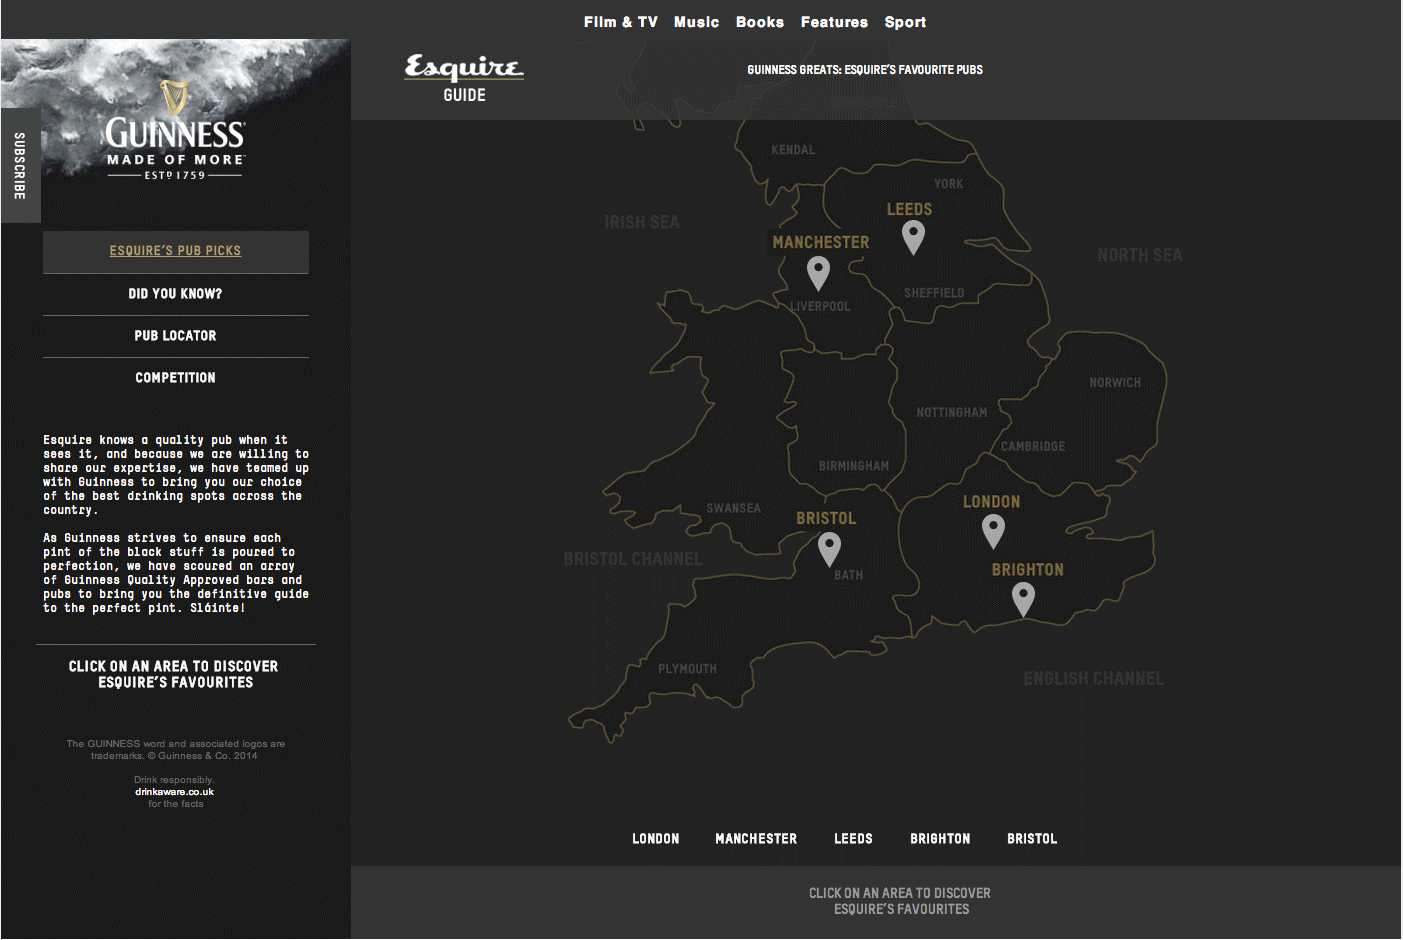This screenshot has height=940, width=1403.
Task: Open the Competition page
Action: [176, 378]
